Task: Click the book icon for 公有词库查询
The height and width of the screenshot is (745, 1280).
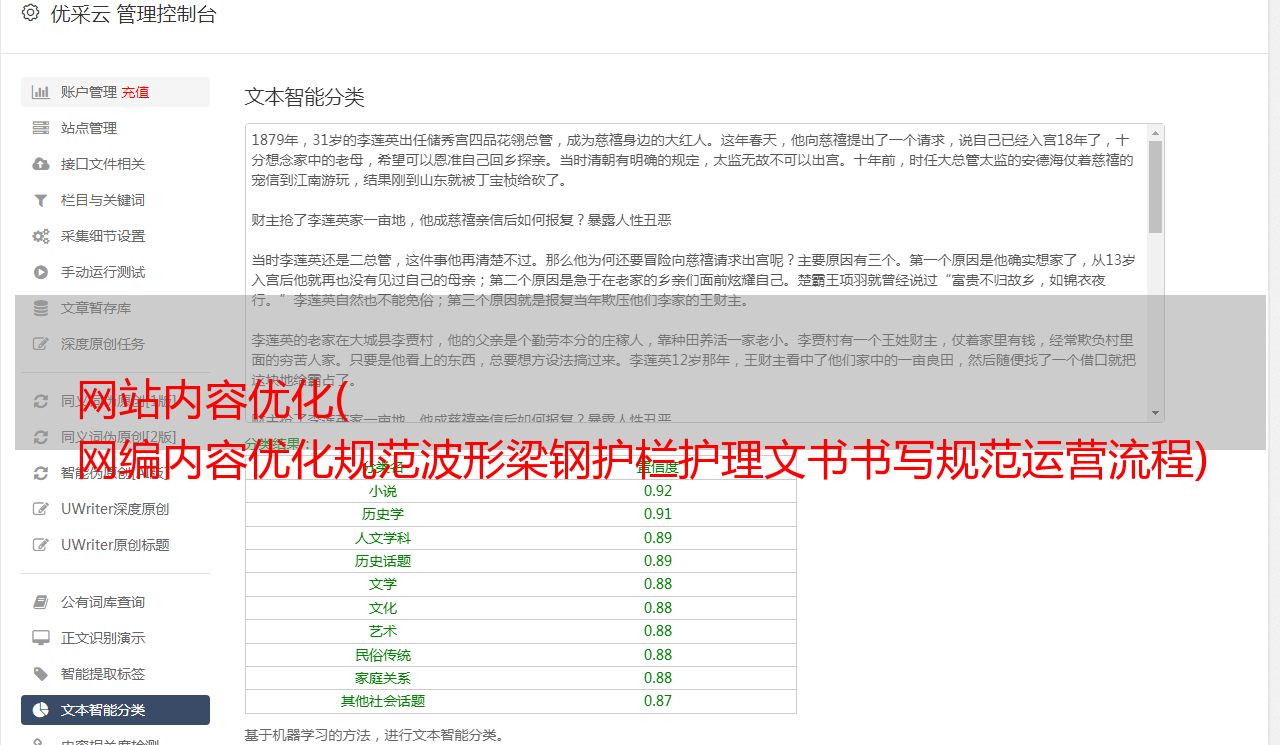Action: click(40, 602)
